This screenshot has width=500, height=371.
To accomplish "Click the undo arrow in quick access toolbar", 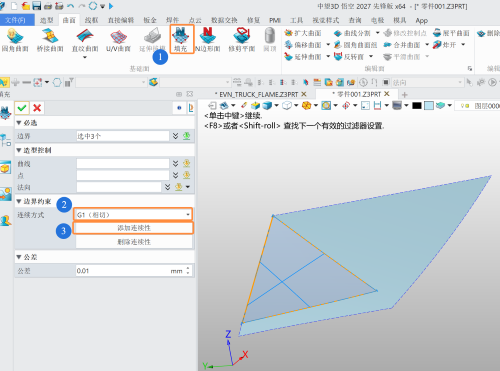I will coord(70,6).
